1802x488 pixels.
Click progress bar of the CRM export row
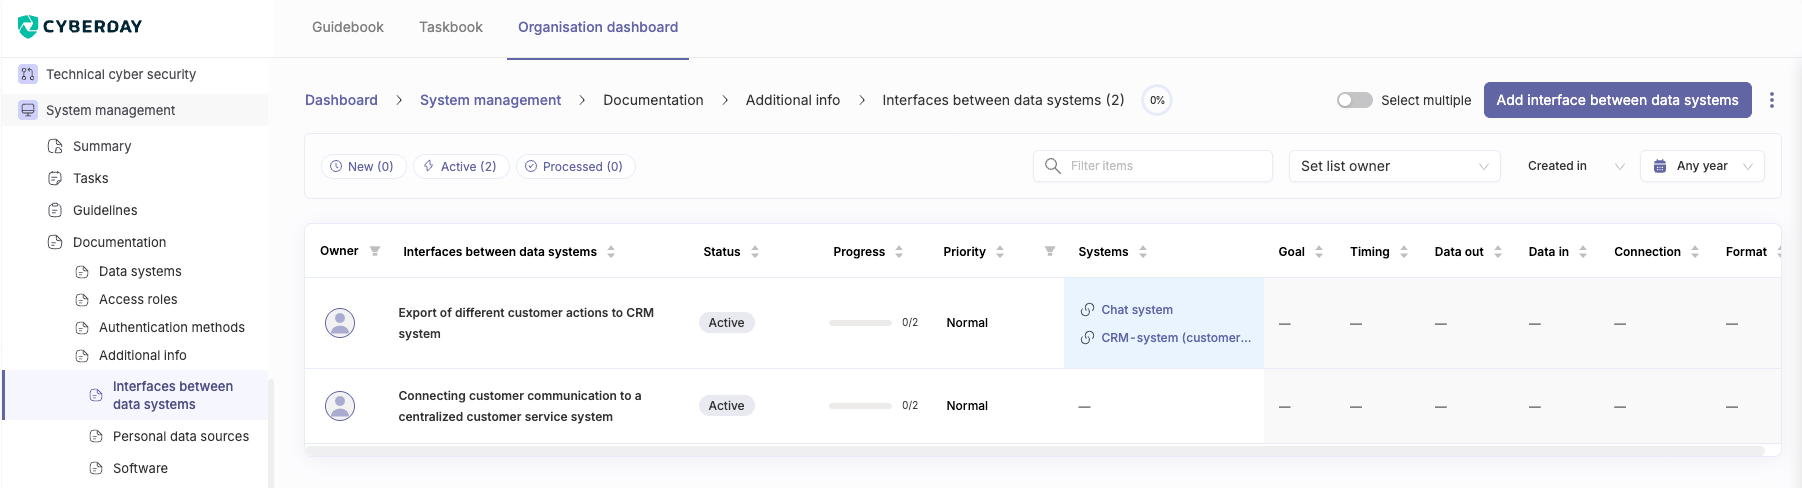coord(860,323)
